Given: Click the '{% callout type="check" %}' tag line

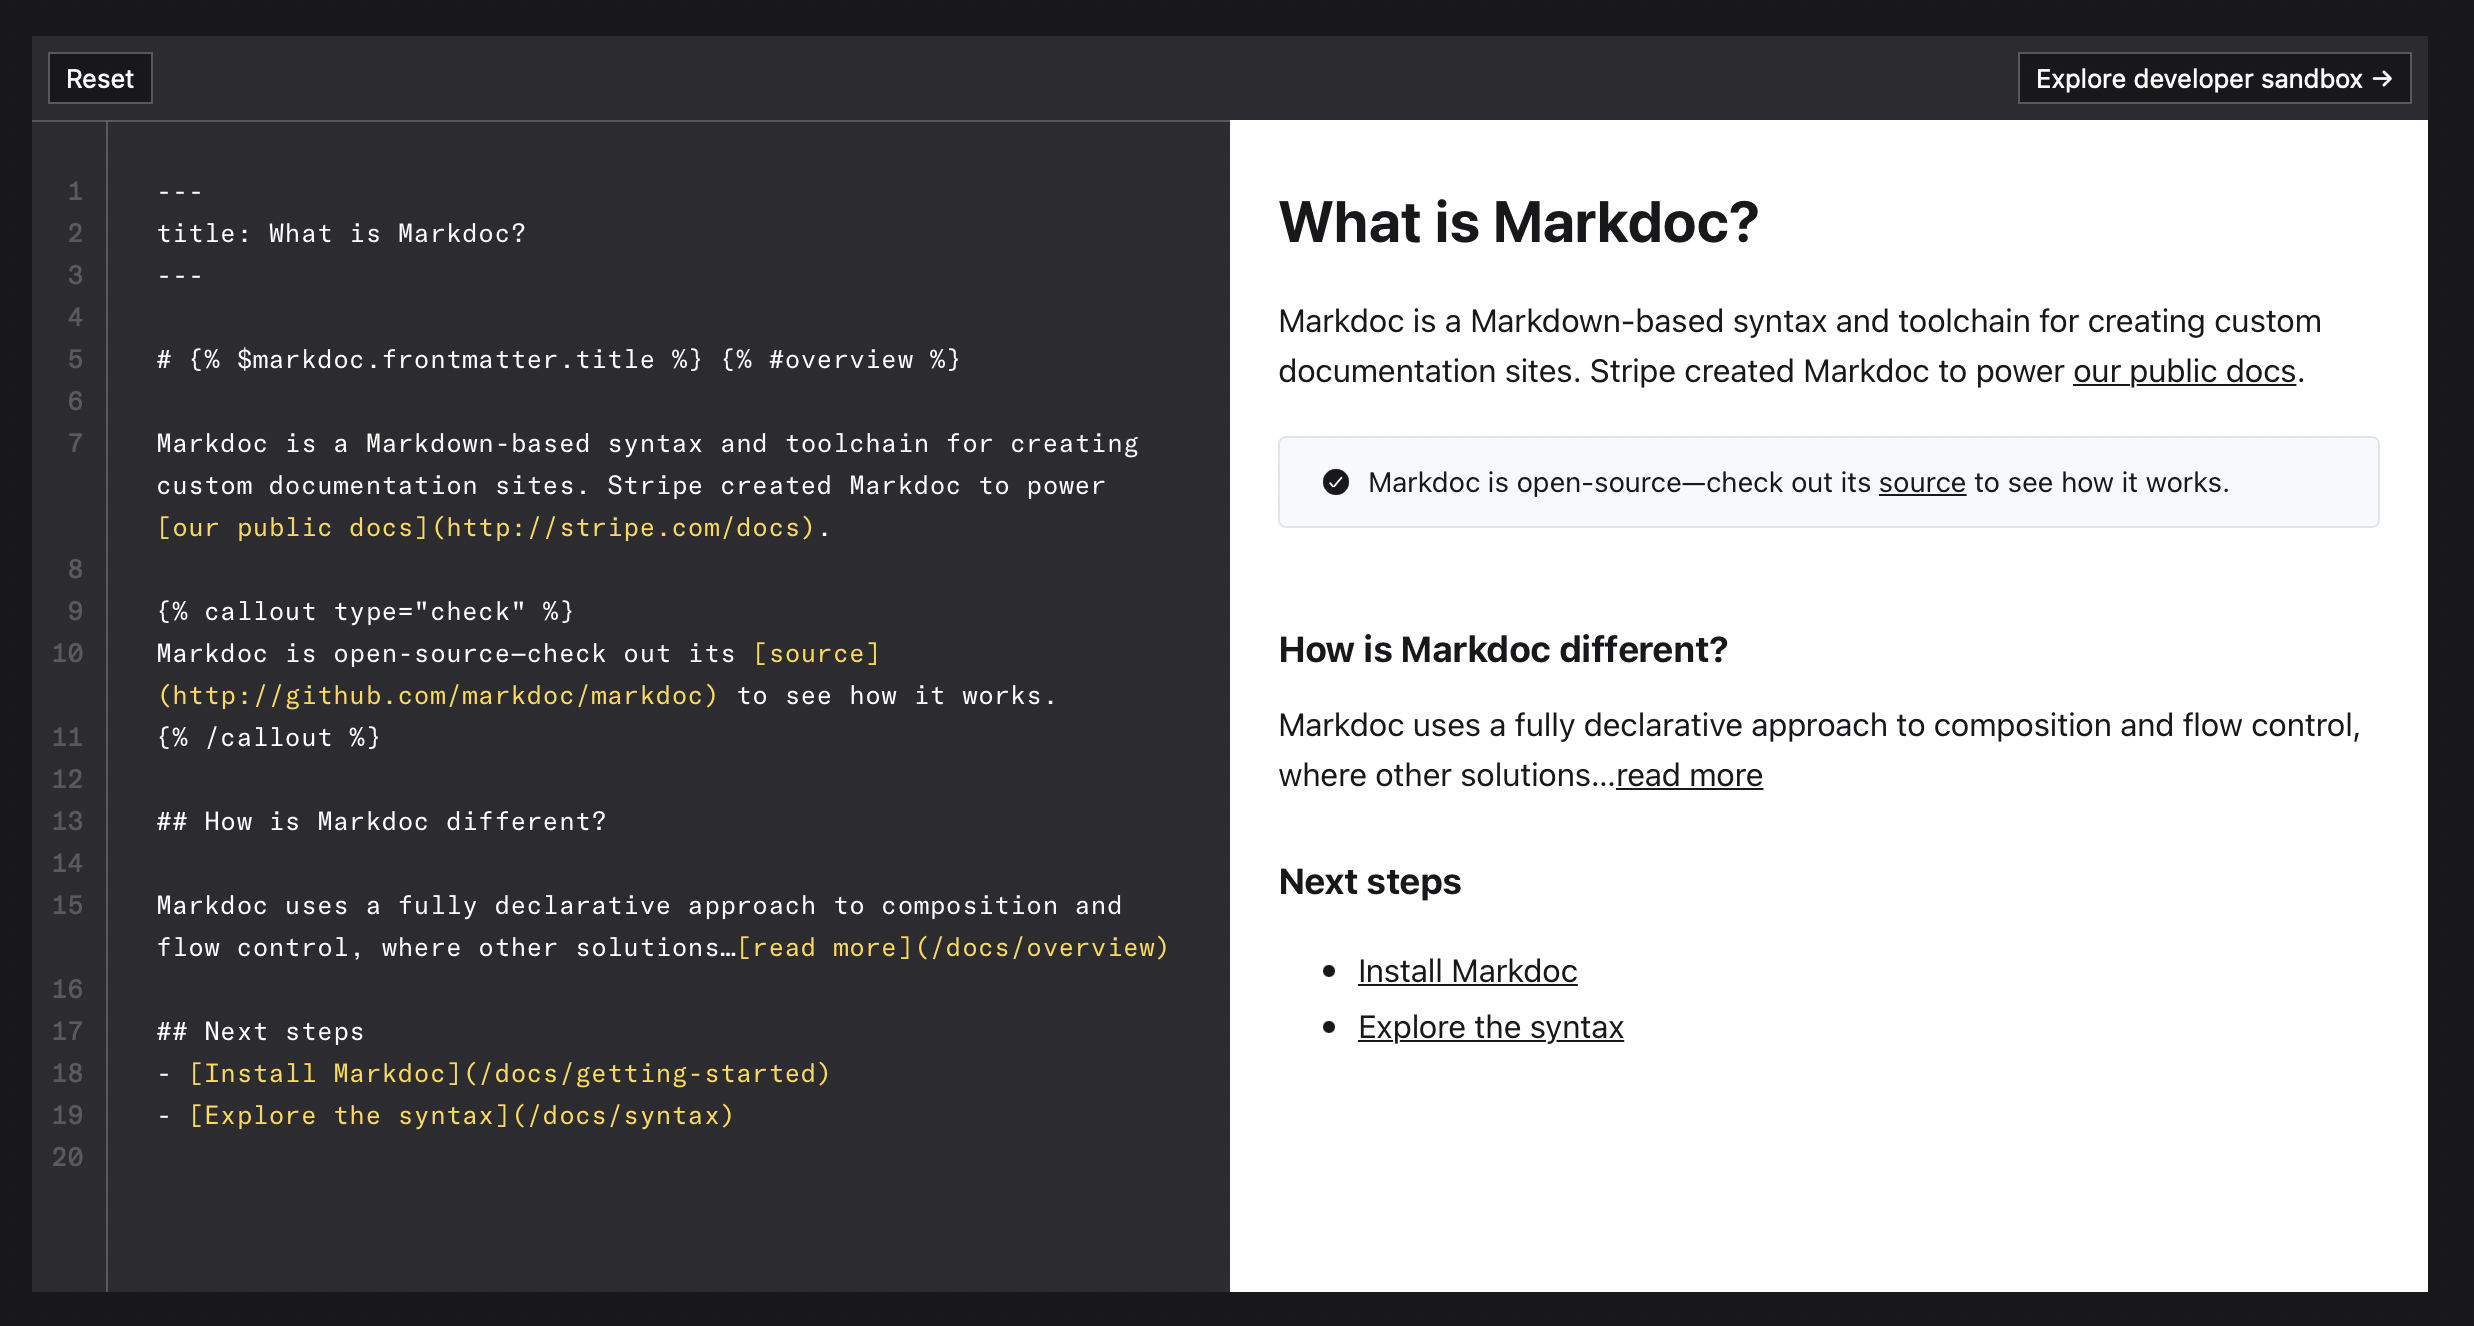Looking at the screenshot, I should pos(364,611).
